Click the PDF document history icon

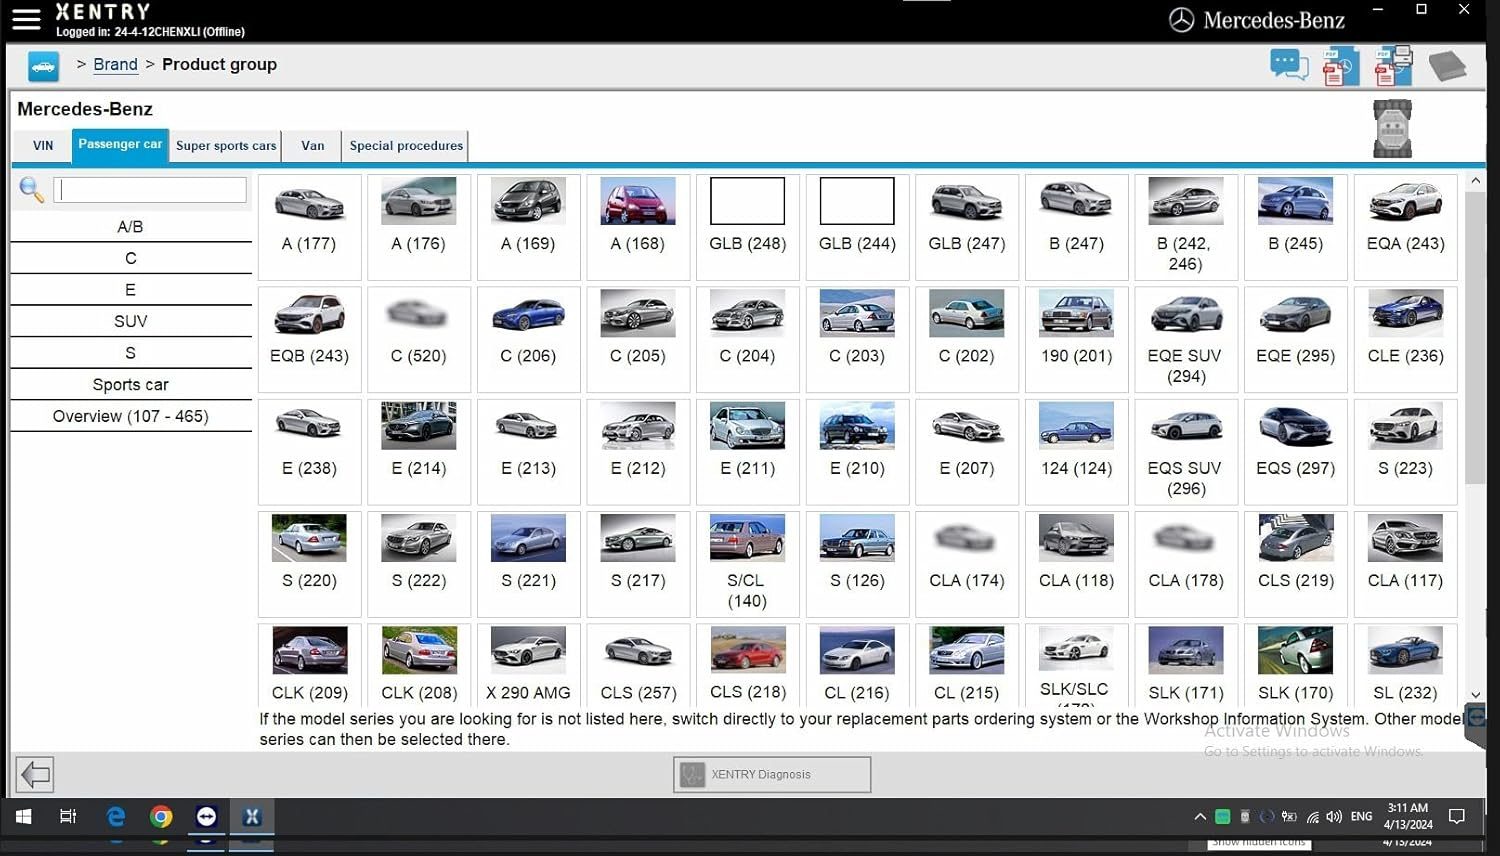(x=1340, y=67)
